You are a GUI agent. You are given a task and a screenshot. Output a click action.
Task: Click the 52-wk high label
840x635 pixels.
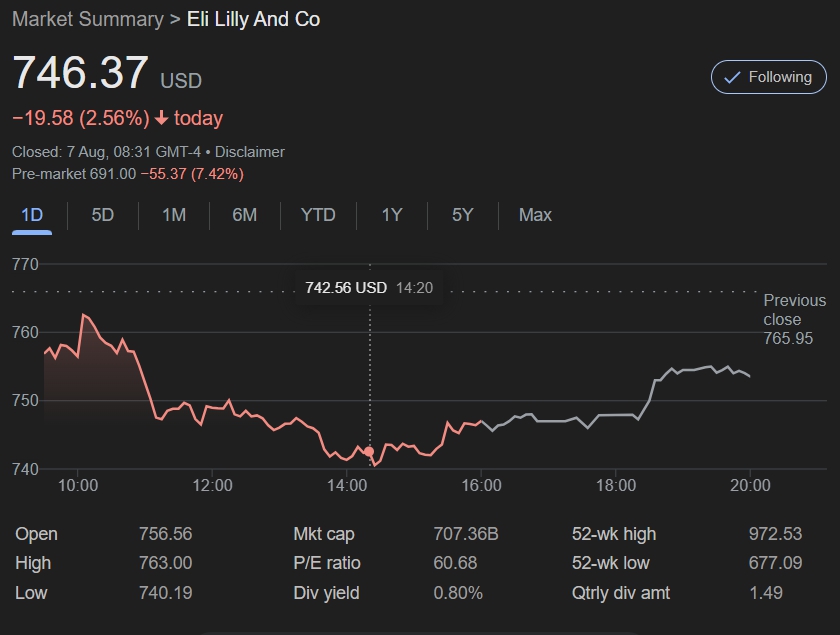click(614, 534)
